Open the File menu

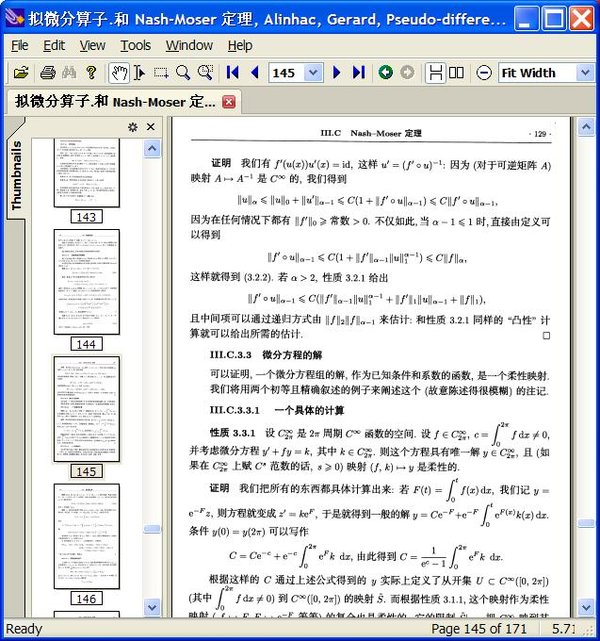[x=20, y=45]
